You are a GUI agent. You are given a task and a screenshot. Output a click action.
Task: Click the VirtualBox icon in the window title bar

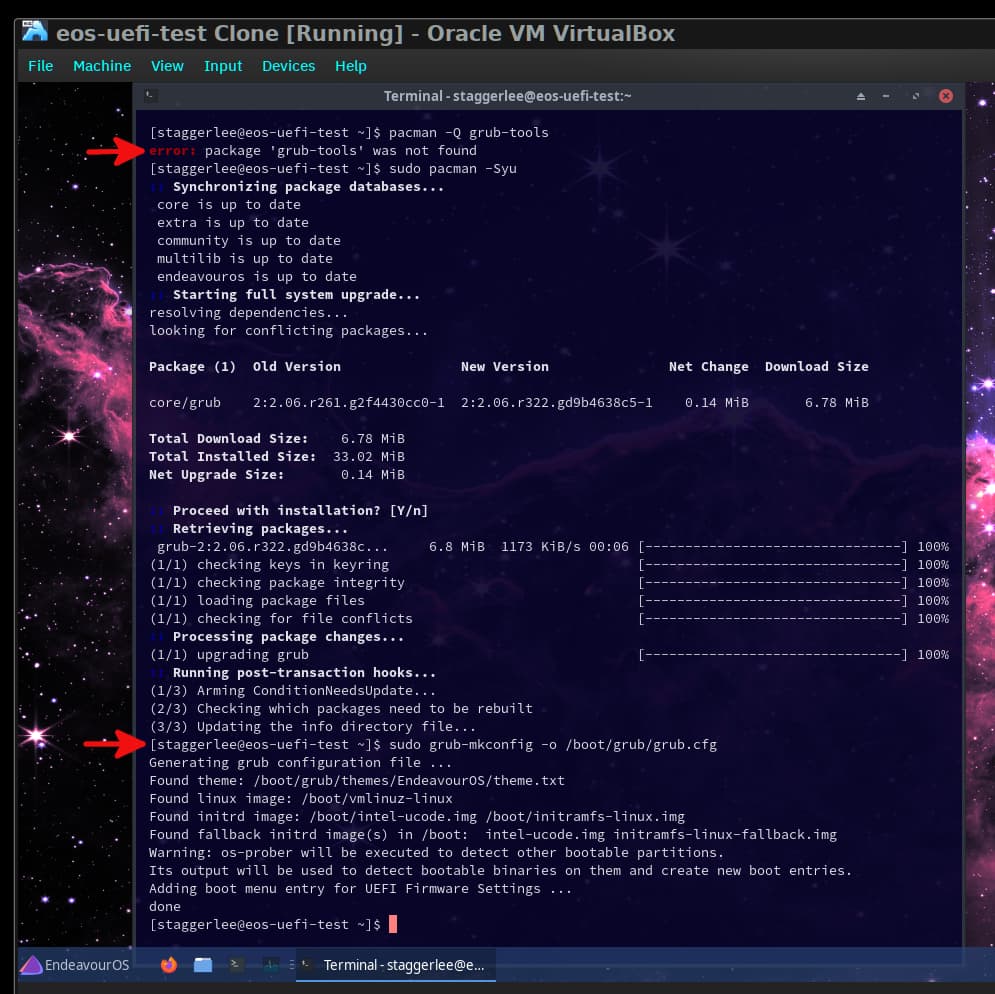pos(34,31)
